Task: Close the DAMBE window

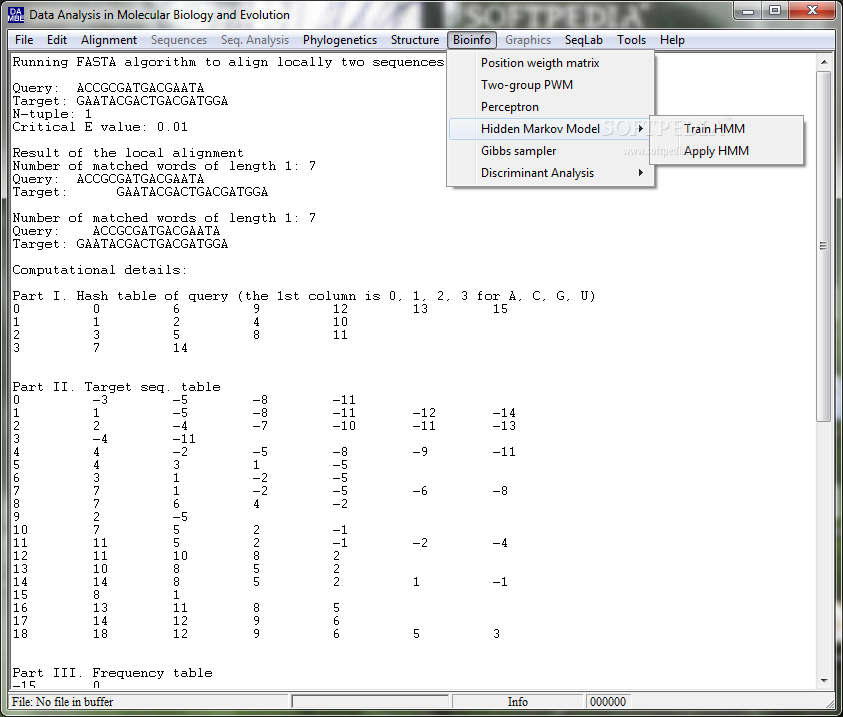Action: click(x=812, y=10)
